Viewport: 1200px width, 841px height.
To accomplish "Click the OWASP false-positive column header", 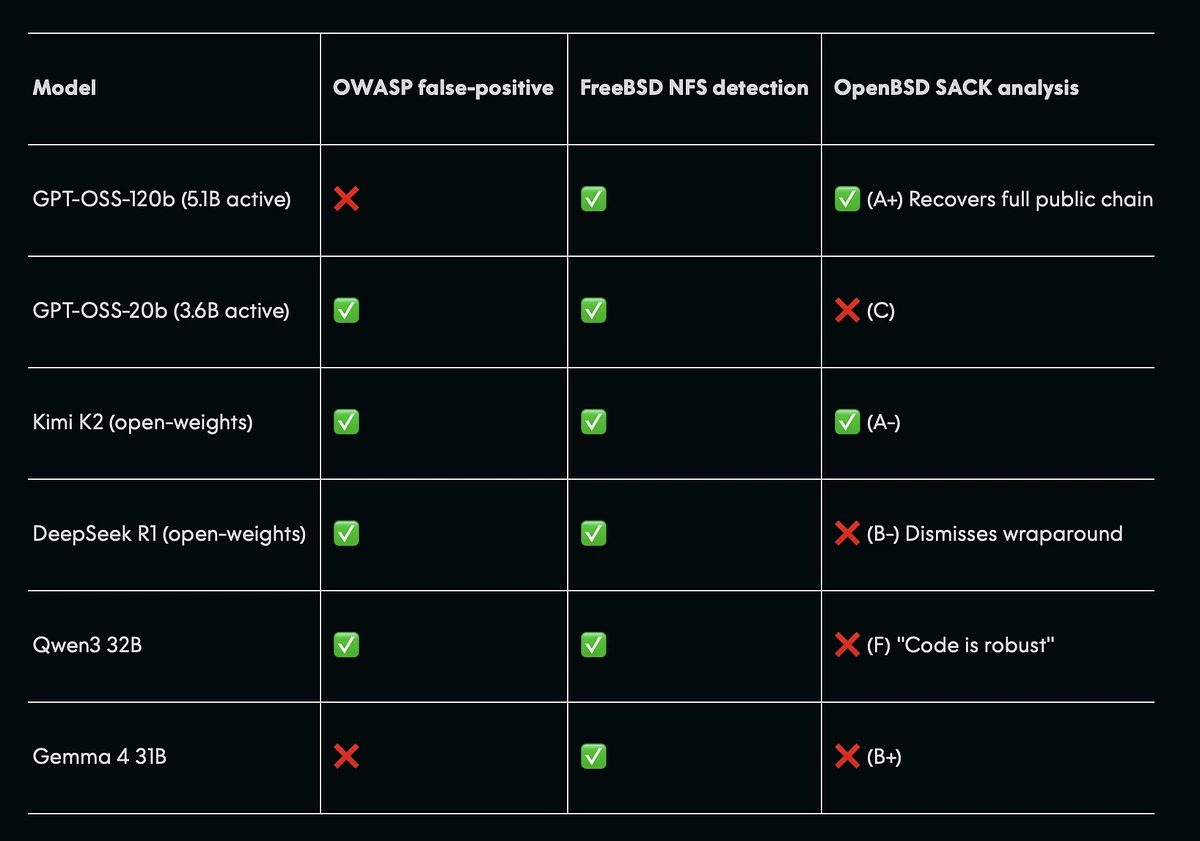I will tap(443, 88).
